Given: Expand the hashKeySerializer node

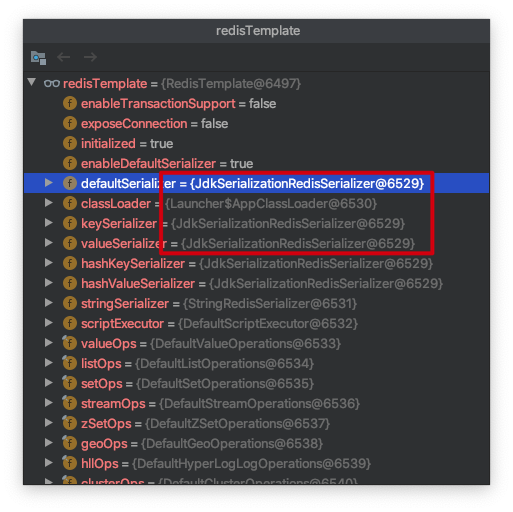Looking at the screenshot, I should (x=49, y=263).
